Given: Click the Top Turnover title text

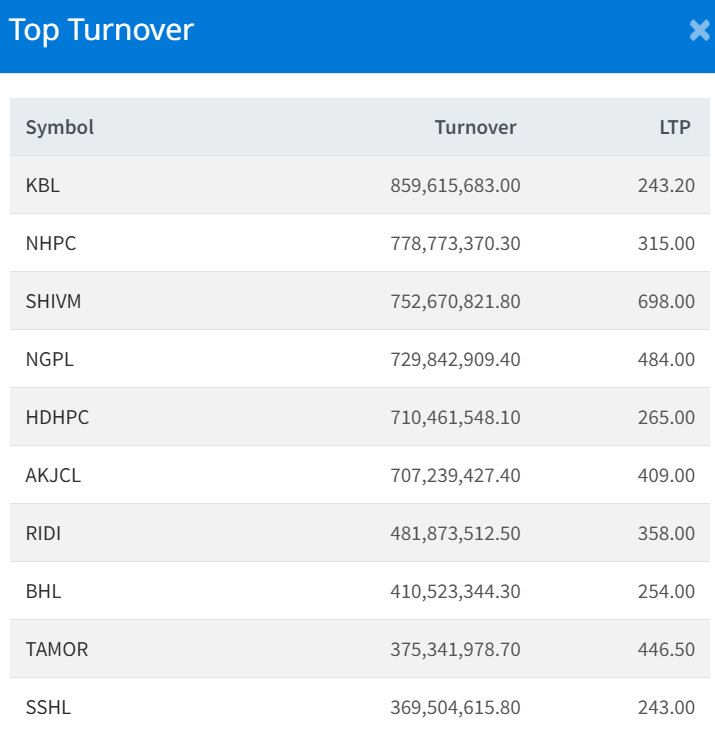Looking at the screenshot, I should [101, 30].
